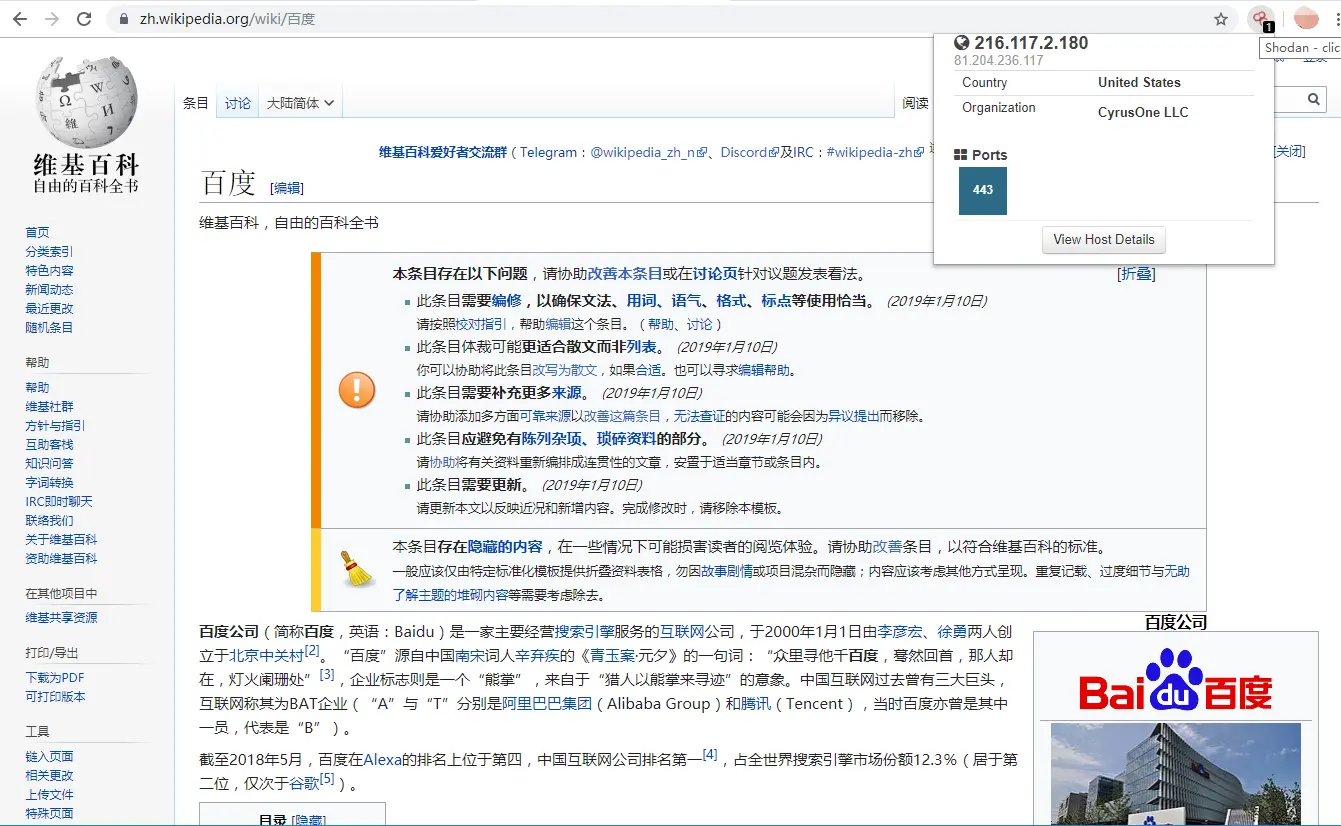Select the IP address 216.117.2.180
The width and height of the screenshot is (1341, 826).
pyautogui.click(x=1031, y=43)
